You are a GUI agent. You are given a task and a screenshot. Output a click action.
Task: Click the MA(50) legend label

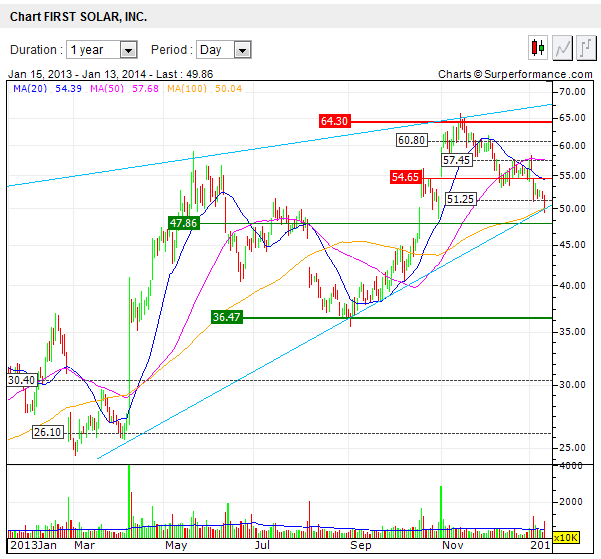[107, 89]
